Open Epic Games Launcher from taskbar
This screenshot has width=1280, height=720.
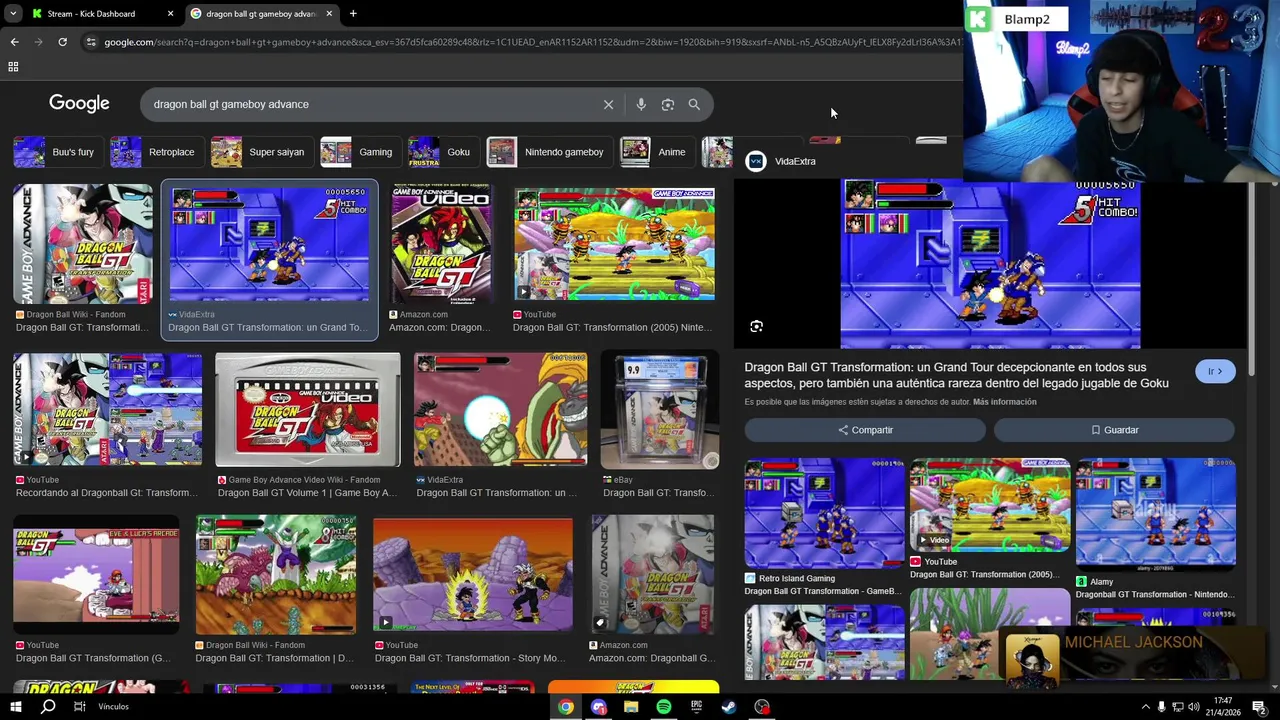coord(696,707)
